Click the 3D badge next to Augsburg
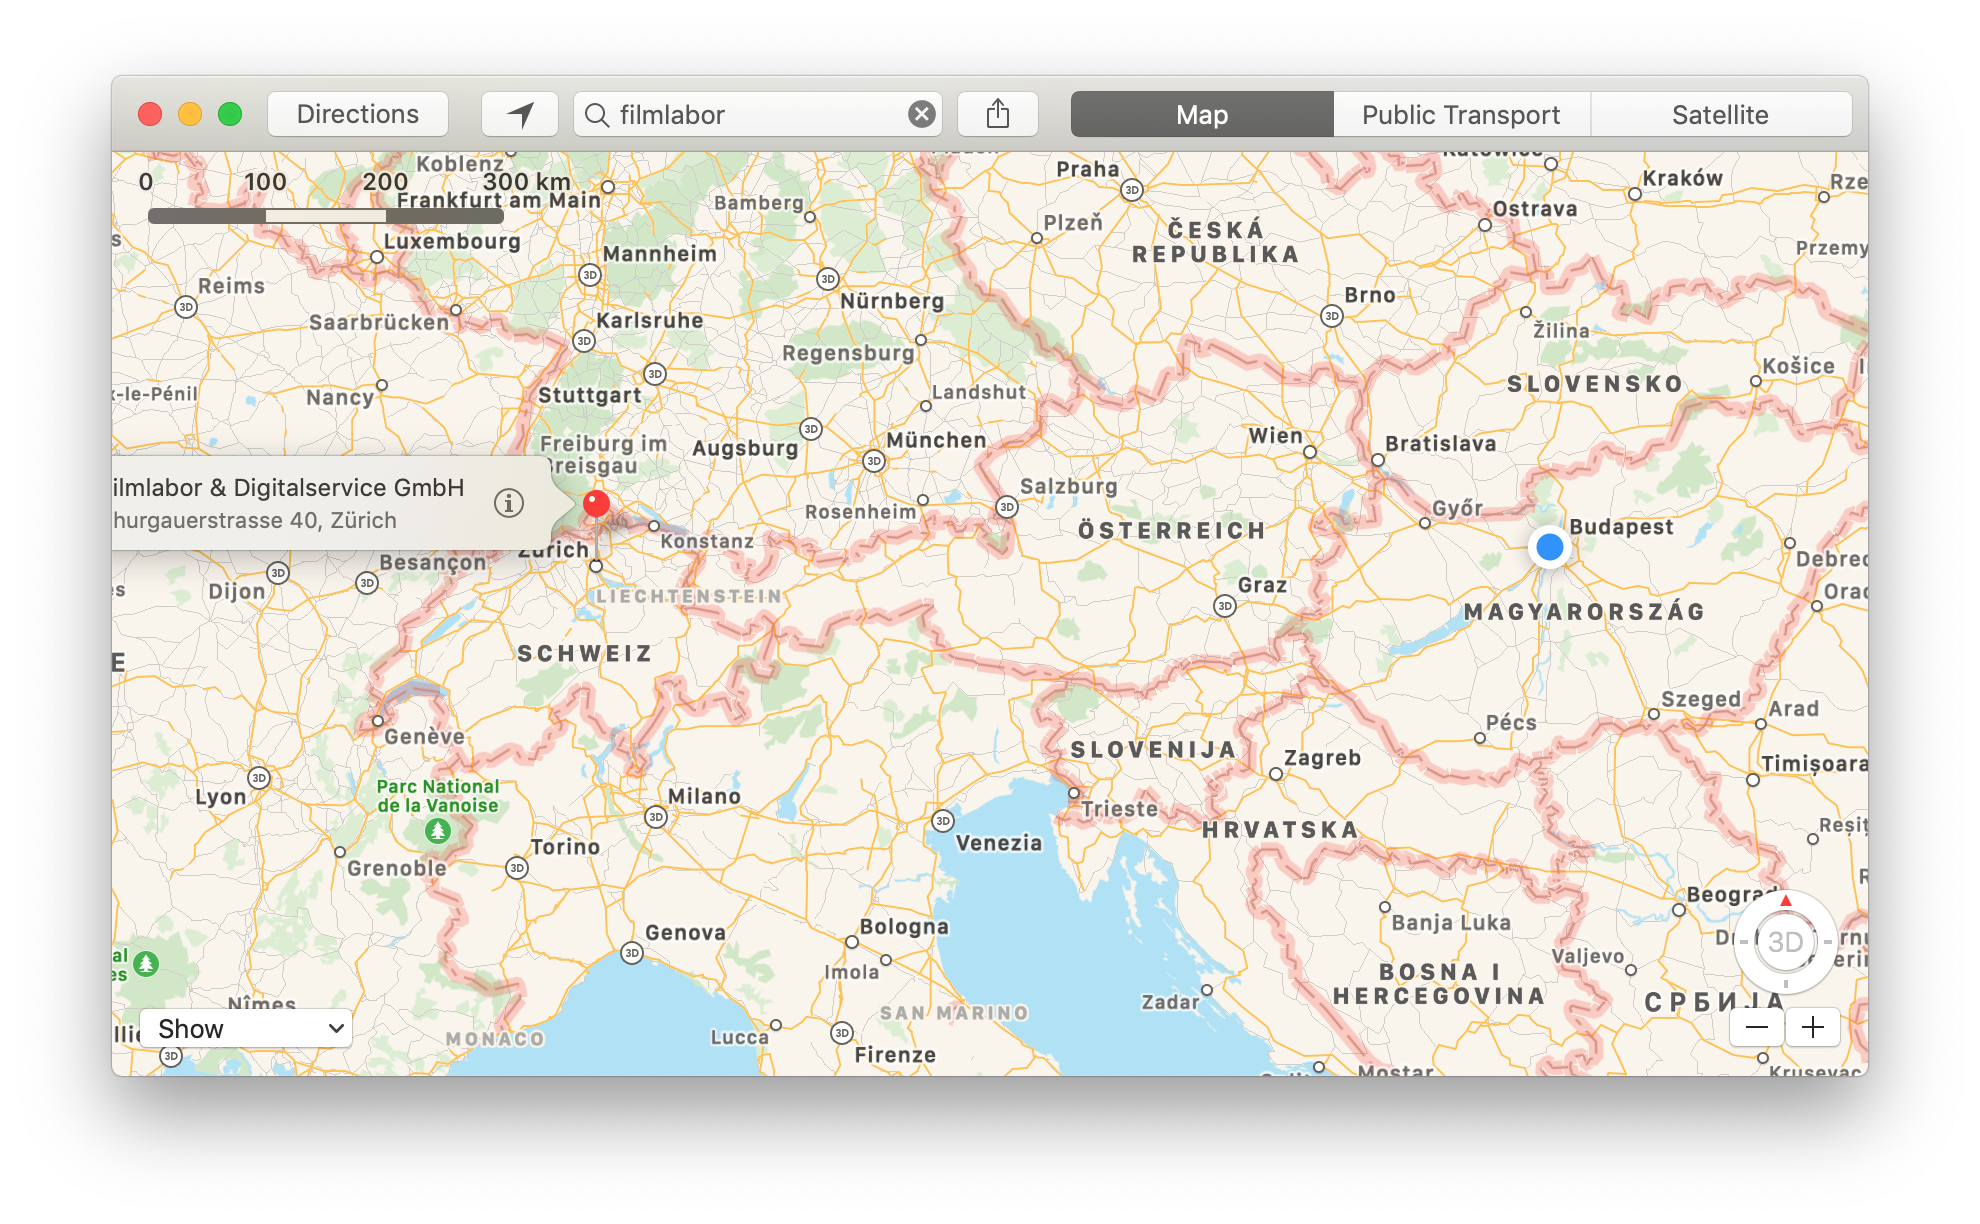Image resolution: width=1980 pixels, height=1224 pixels. [811, 429]
